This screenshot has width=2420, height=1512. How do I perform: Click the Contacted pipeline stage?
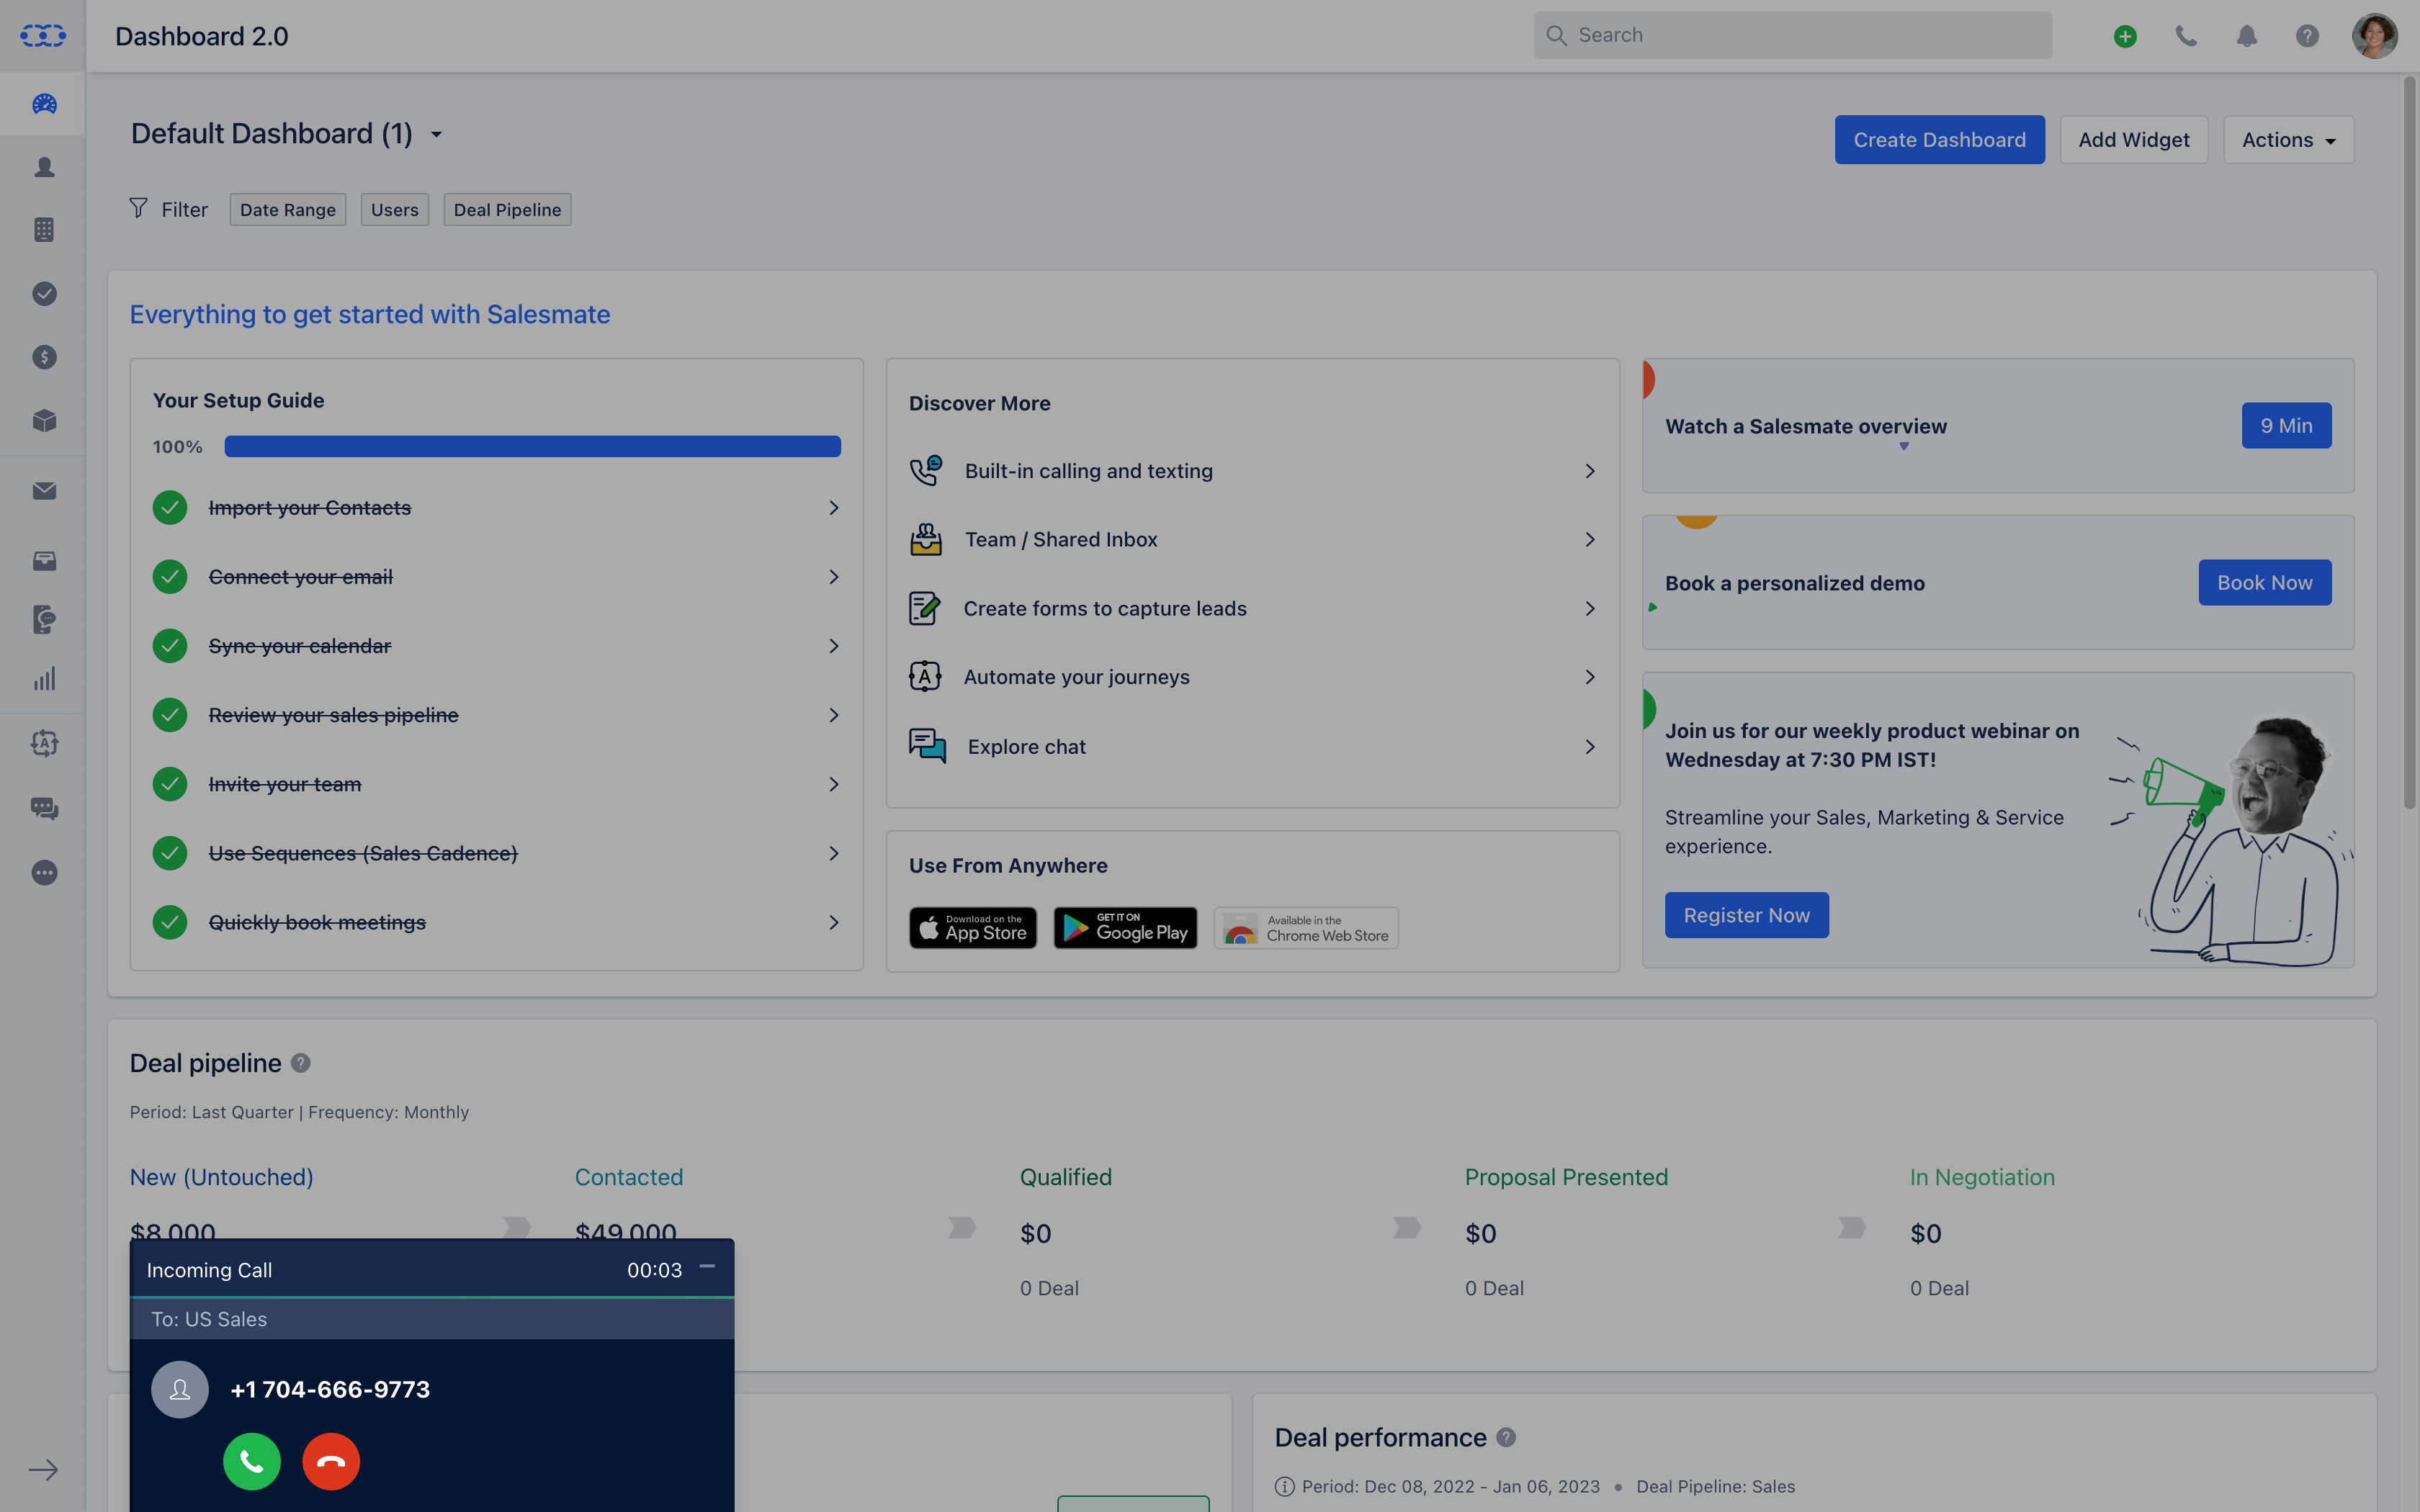(629, 1177)
